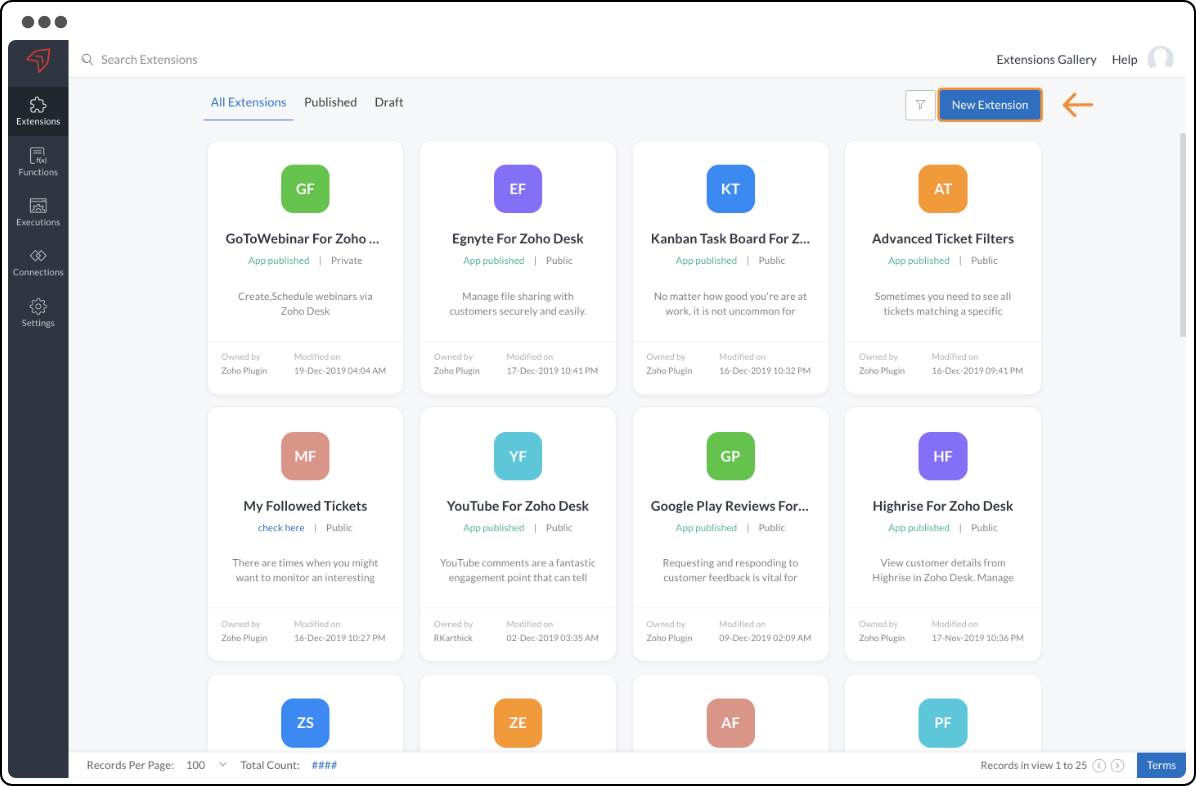
Task: Click the 'check here' link
Action: (281, 528)
